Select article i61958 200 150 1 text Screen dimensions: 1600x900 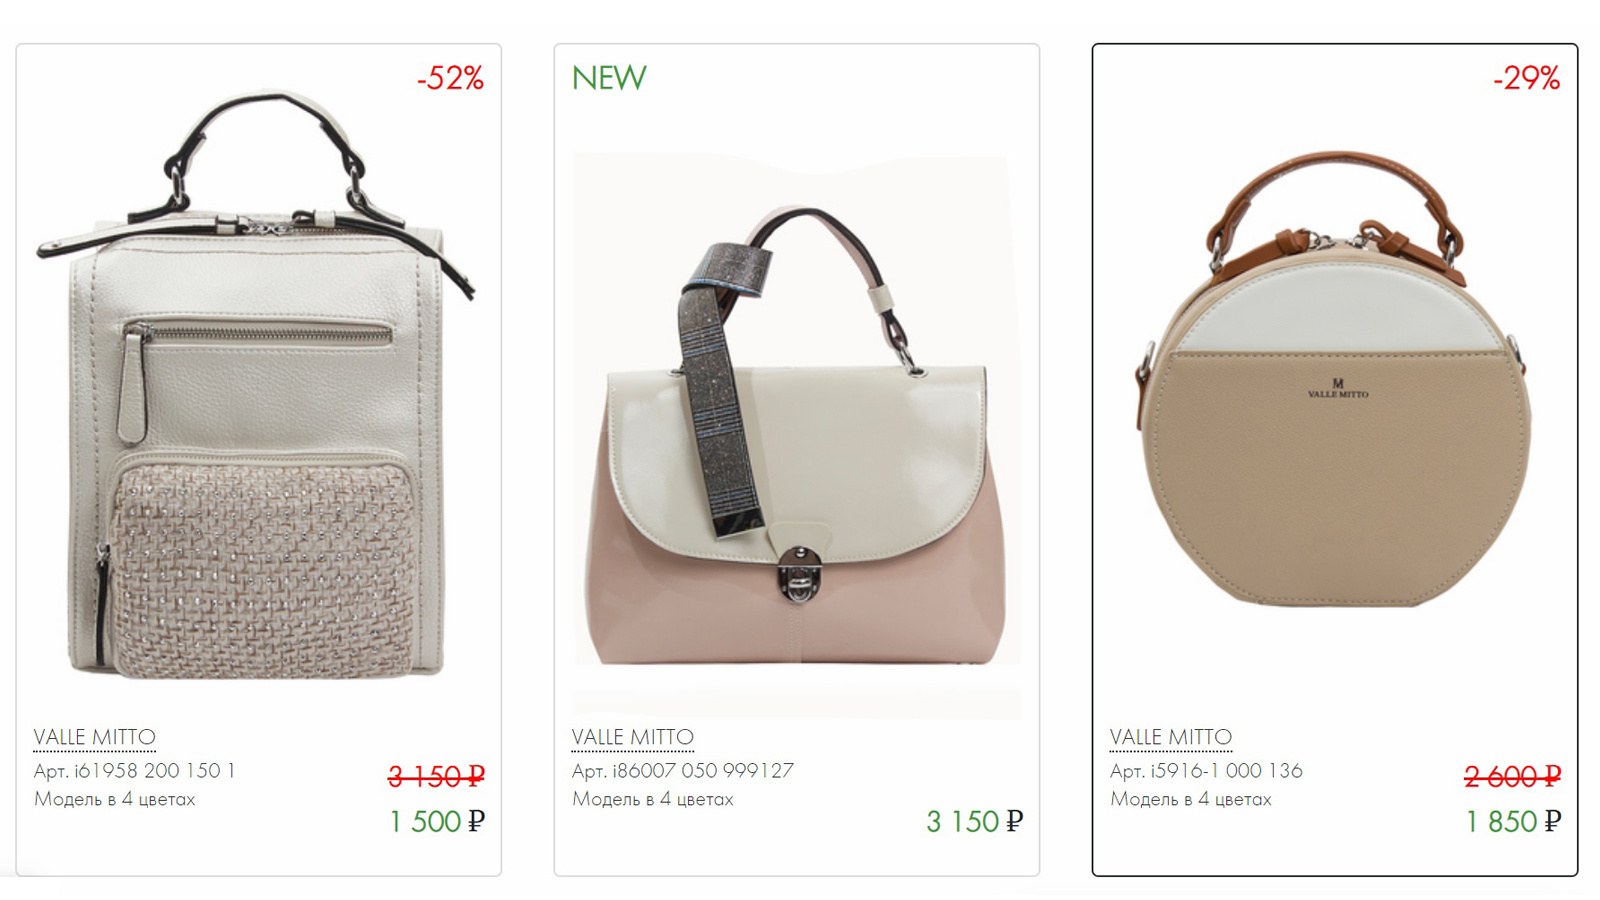135,771
